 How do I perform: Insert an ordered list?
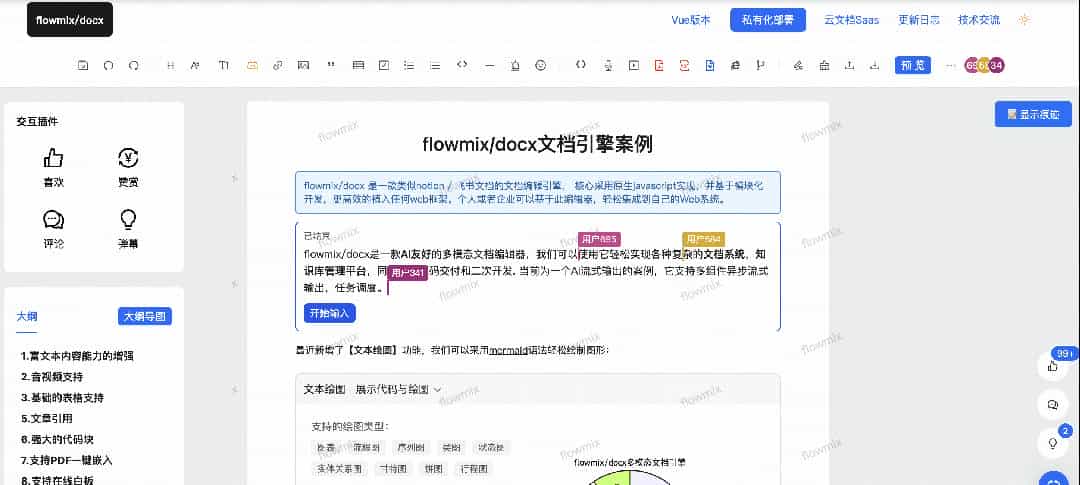tap(435, 65)
